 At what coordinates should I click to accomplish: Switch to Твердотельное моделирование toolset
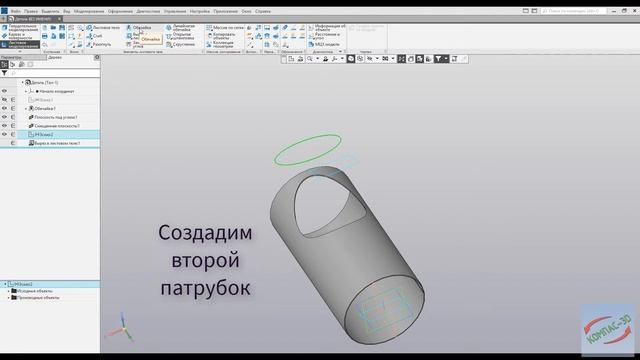20,28
